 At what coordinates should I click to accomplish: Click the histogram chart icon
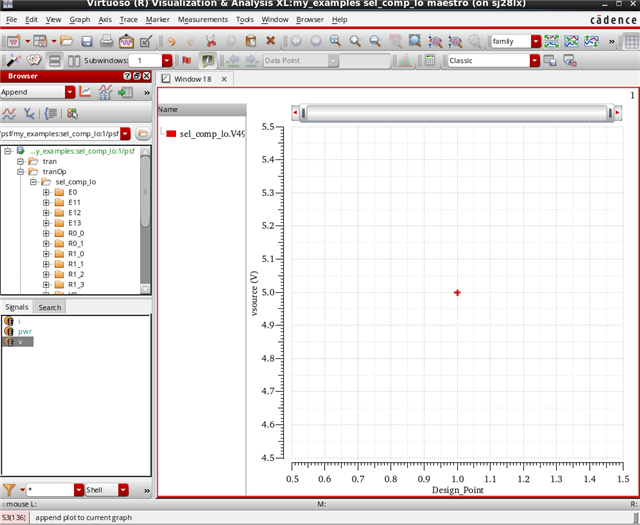coord(405,61)
